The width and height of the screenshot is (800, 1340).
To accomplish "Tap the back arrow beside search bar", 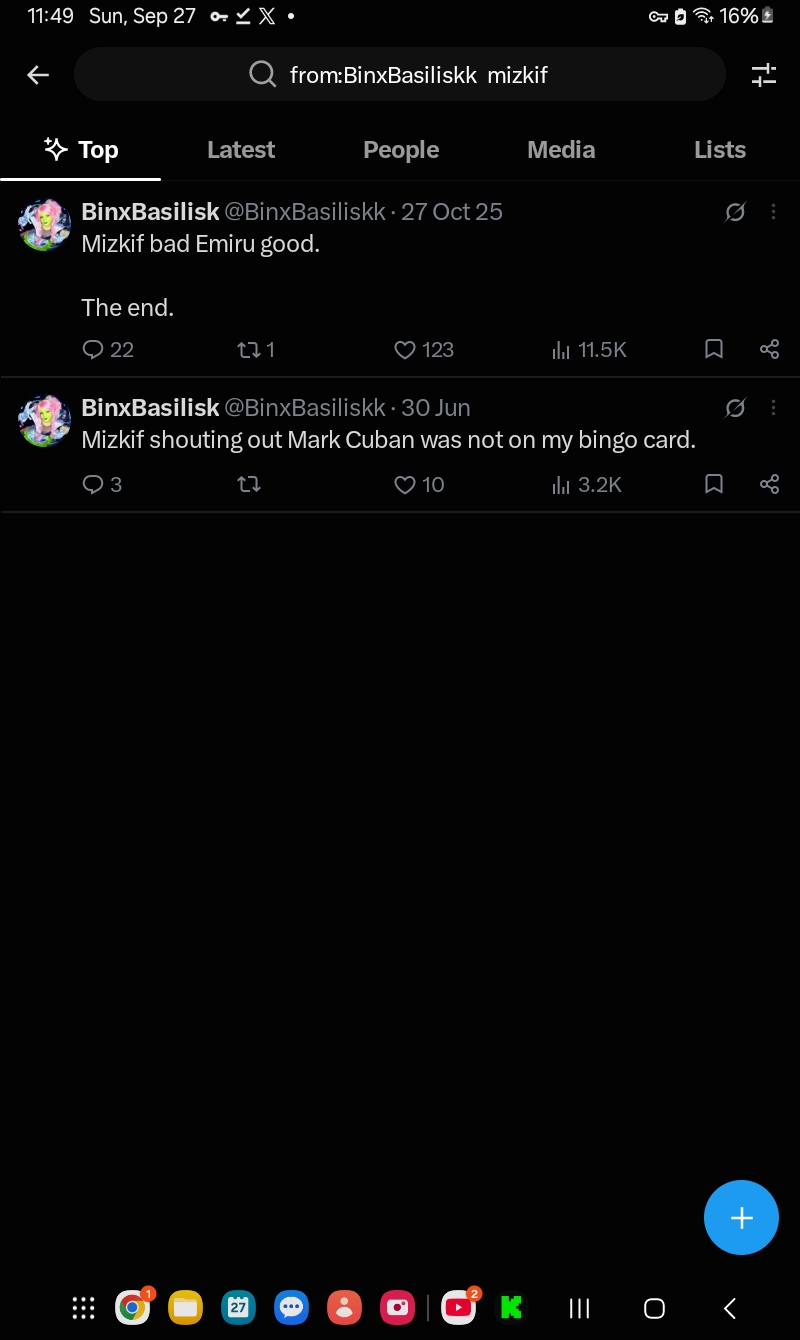I will click(x=38, y=75).
